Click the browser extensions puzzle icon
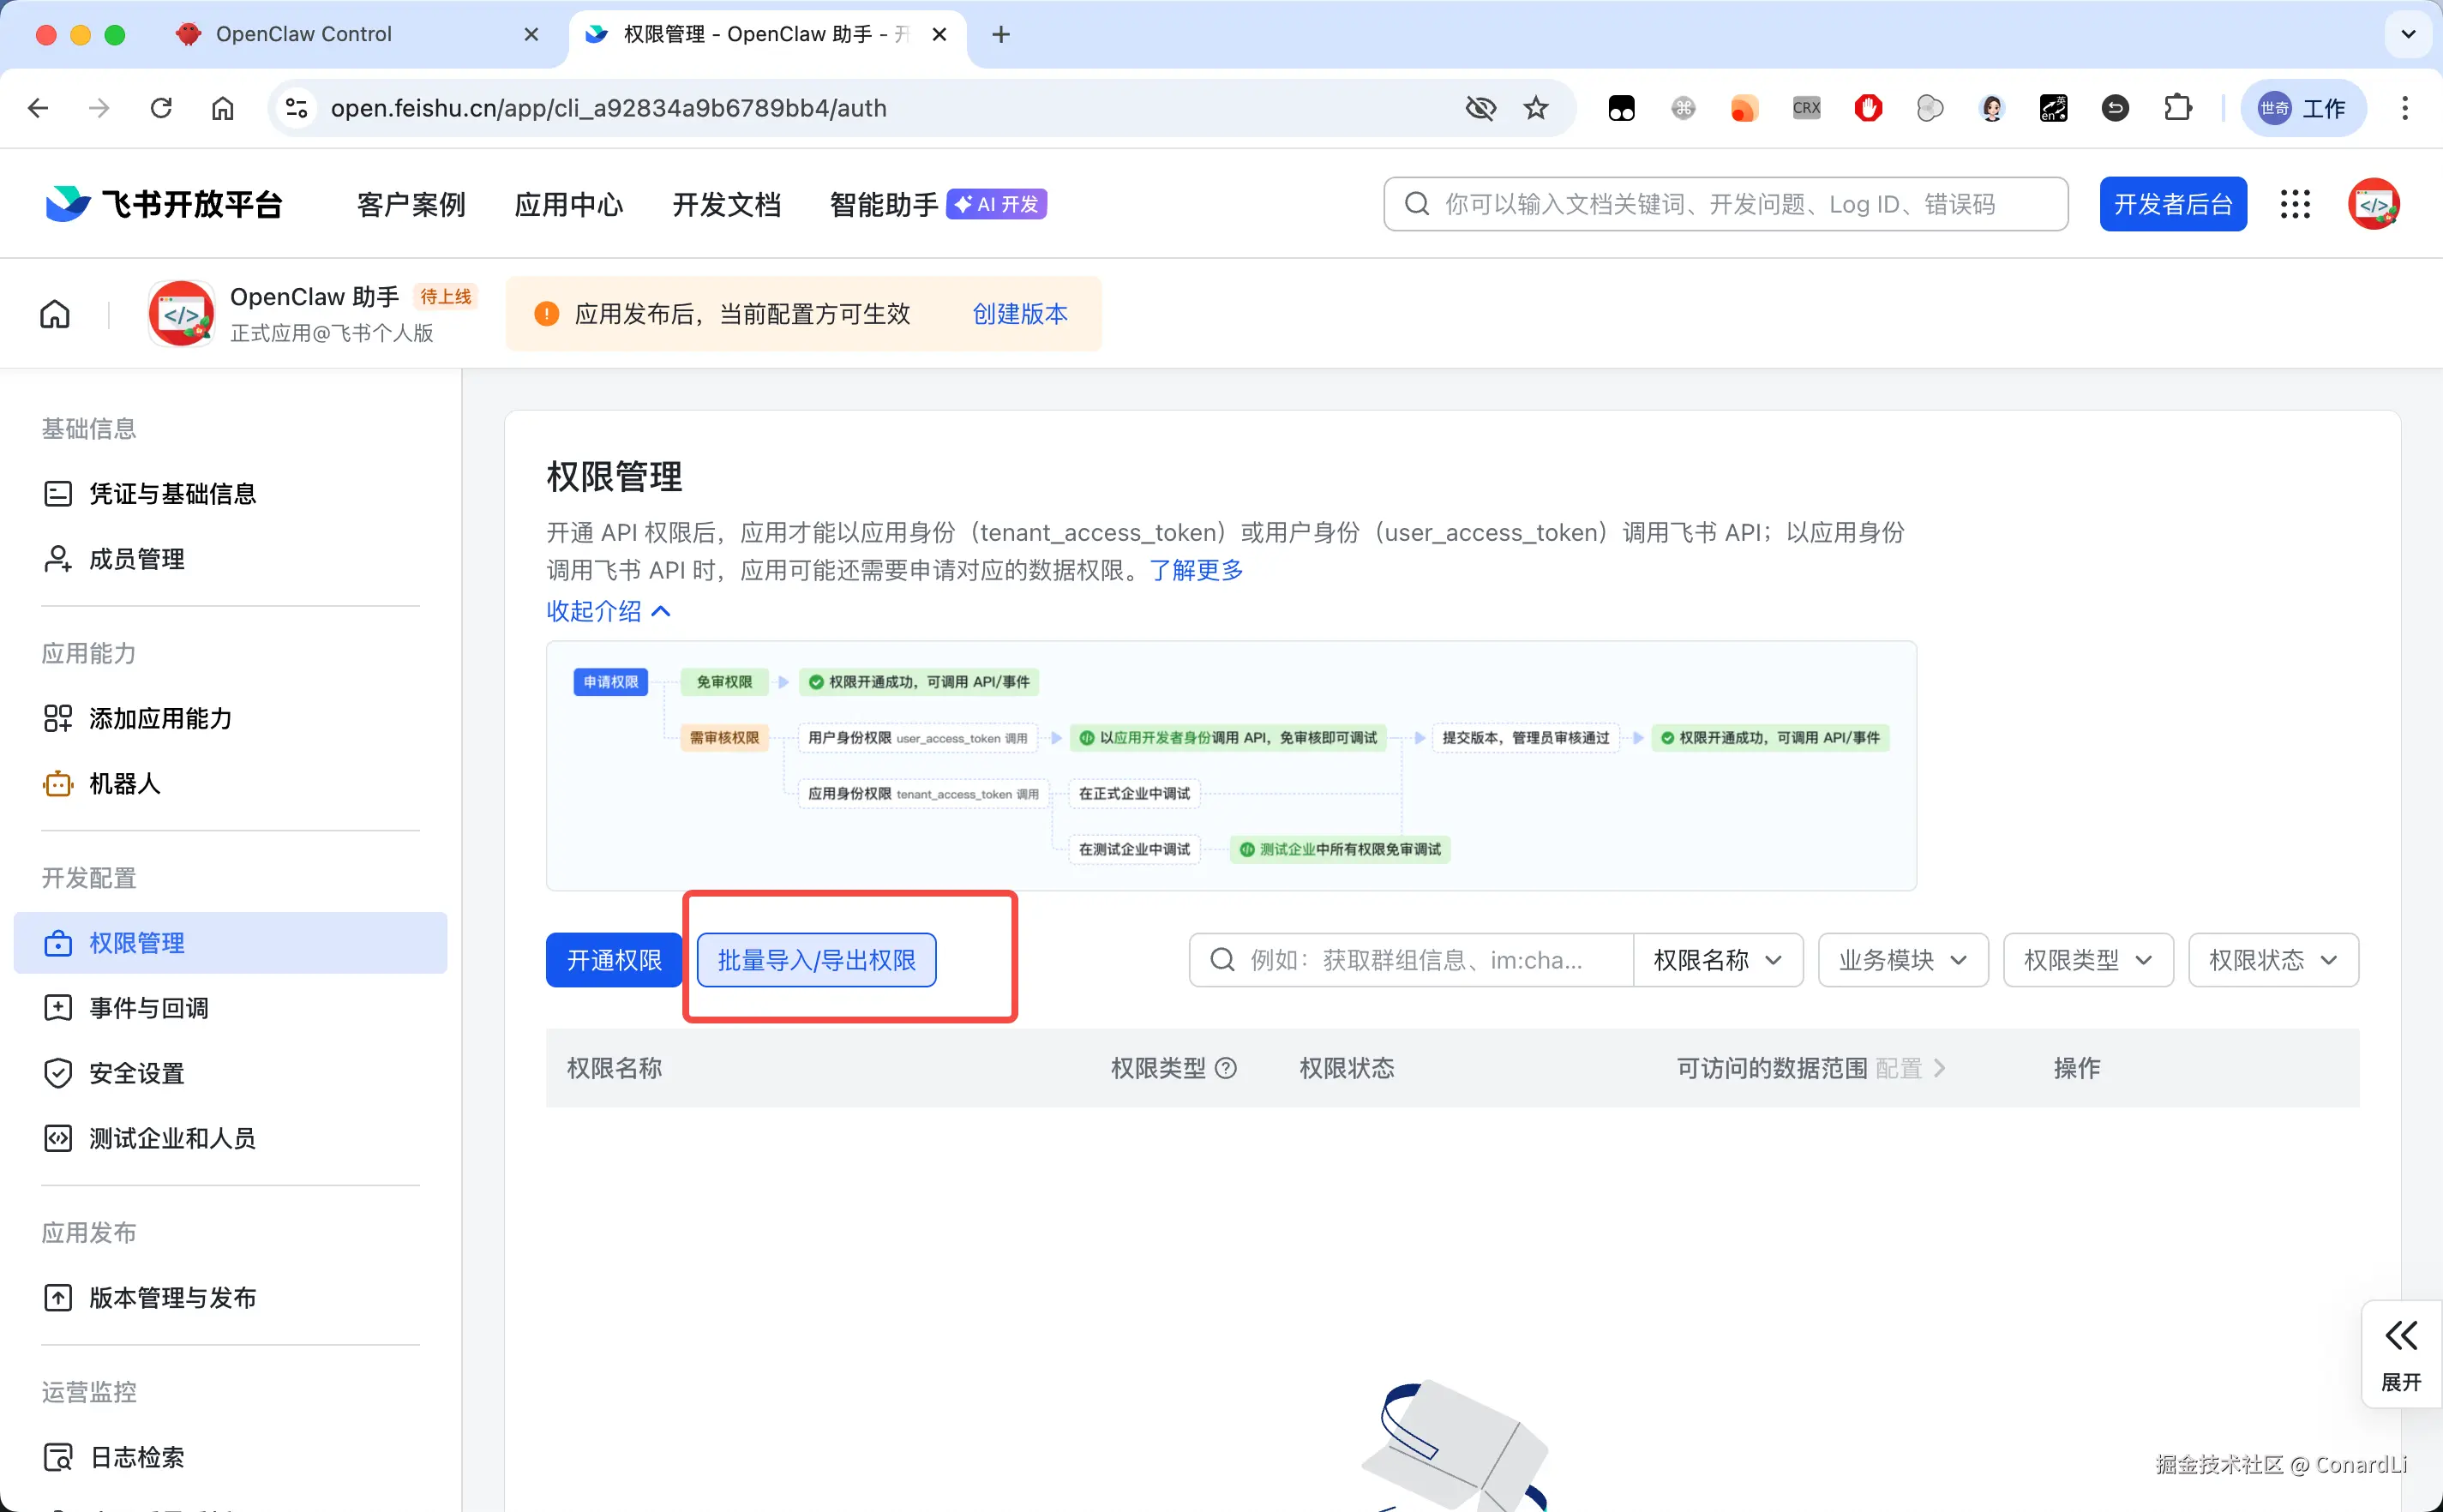The height and width of the screenshot is (1512, 2443). (2177, 108)
